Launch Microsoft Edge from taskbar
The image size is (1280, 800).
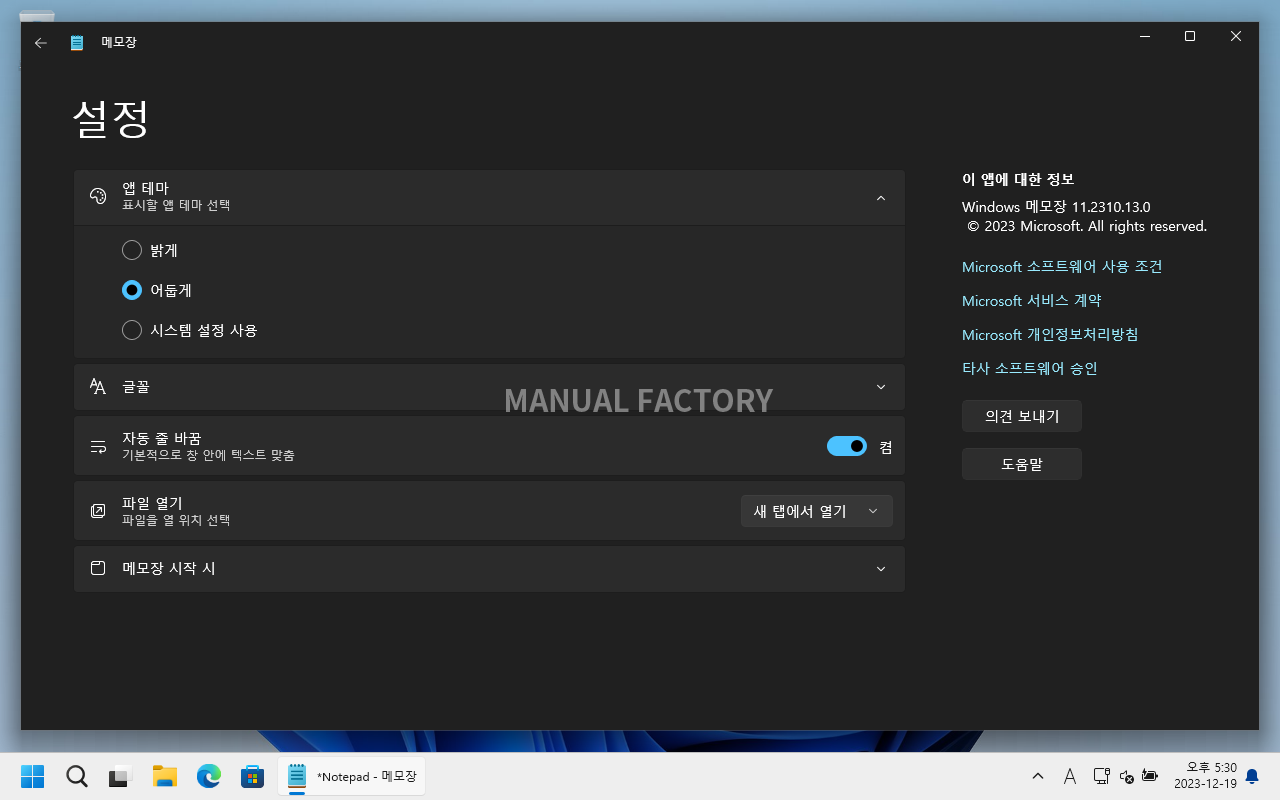pyautogui.click(x=208, y=776)
